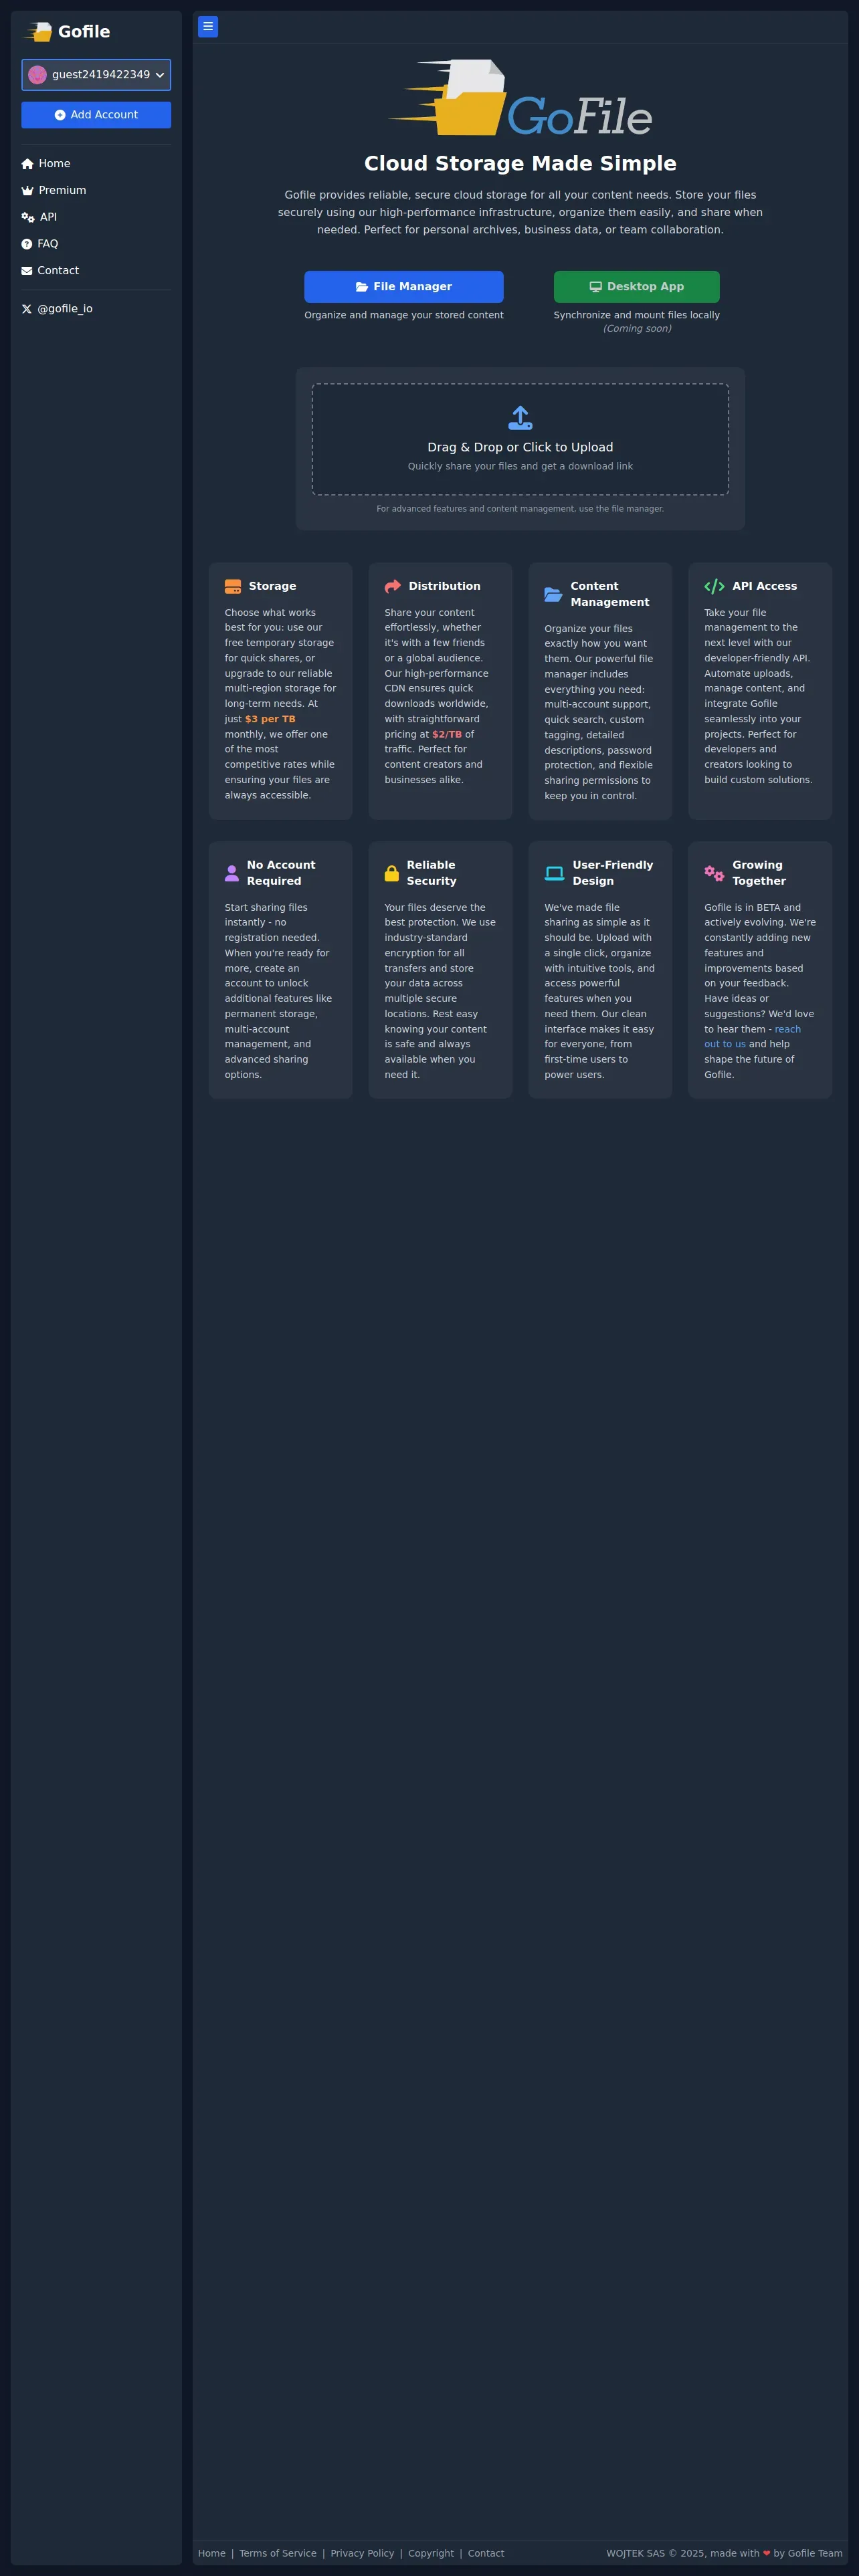Click the red heart icon in the footer
The image size is (859, 2576).
767,2554
